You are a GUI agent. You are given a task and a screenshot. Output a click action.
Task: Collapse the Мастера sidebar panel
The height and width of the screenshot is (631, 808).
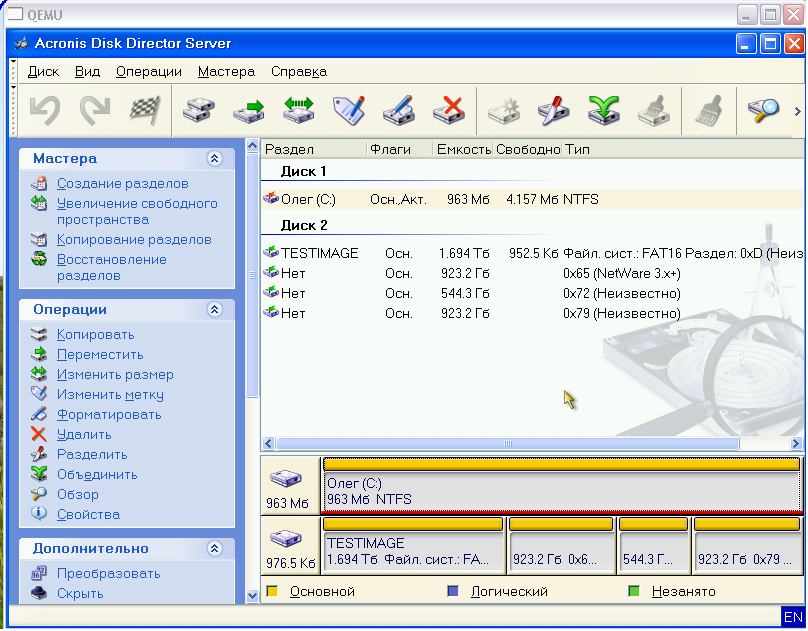[x=214, y=159]
